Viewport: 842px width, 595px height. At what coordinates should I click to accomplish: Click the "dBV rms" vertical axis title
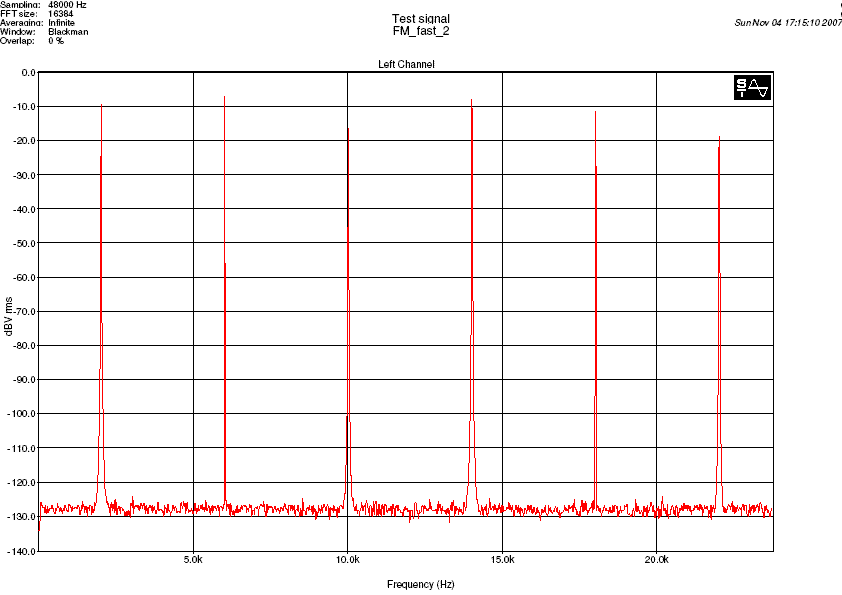pos(8,316)
